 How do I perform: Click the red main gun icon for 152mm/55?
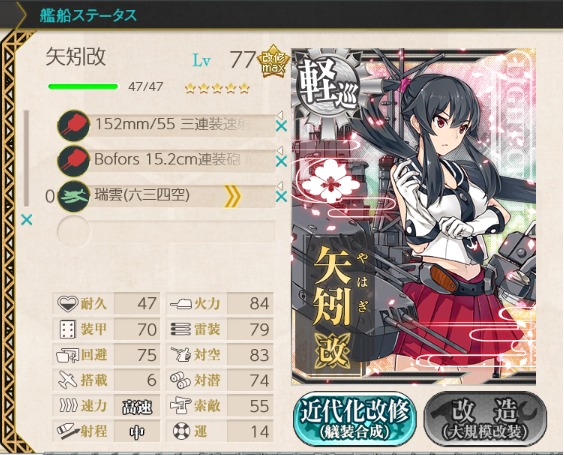(x=73, y=125)
